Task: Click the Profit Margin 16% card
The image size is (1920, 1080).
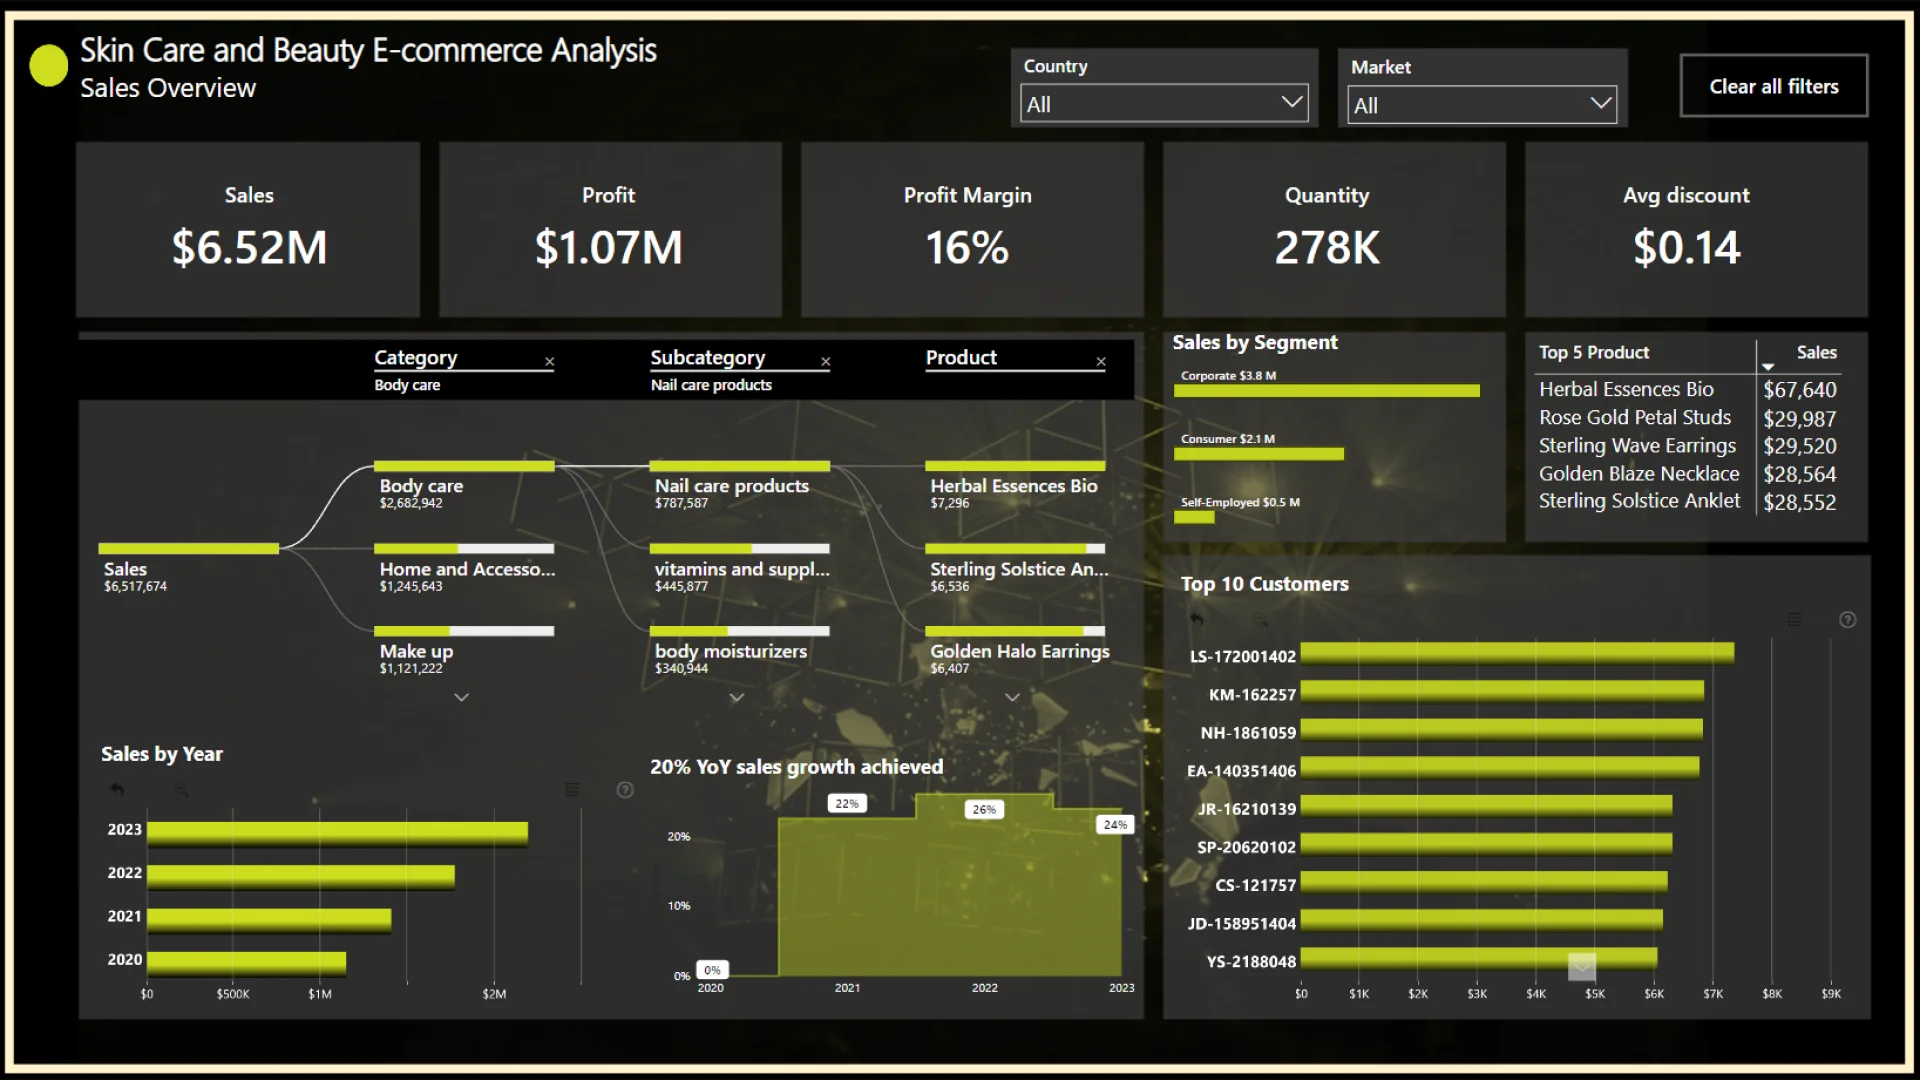Action: point(971,229)
